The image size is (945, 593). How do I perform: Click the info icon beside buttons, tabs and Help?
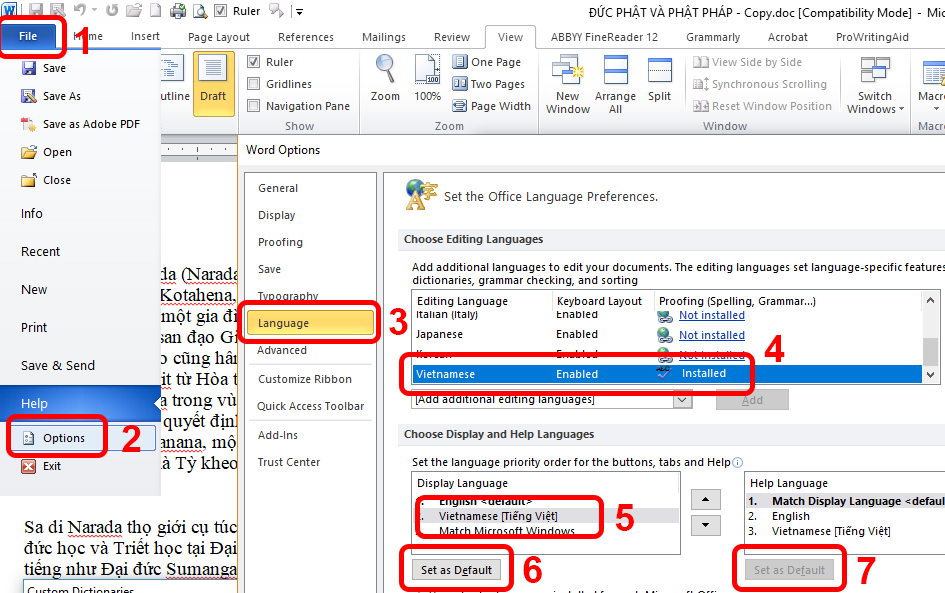click(x=738, y=462)
